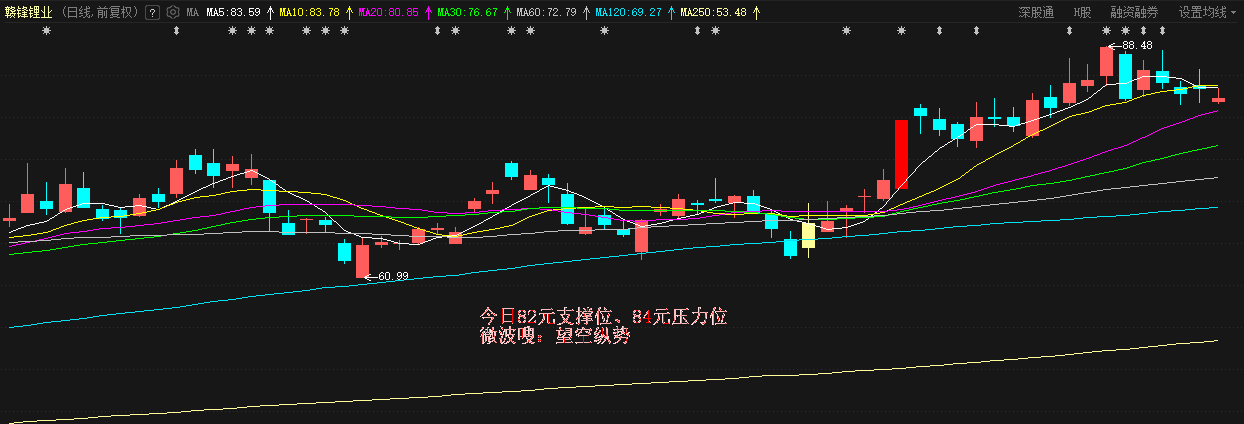Open the leftmost double-arrow event marker
Viewport: 1244px width, 424px height.
[176, 31]
